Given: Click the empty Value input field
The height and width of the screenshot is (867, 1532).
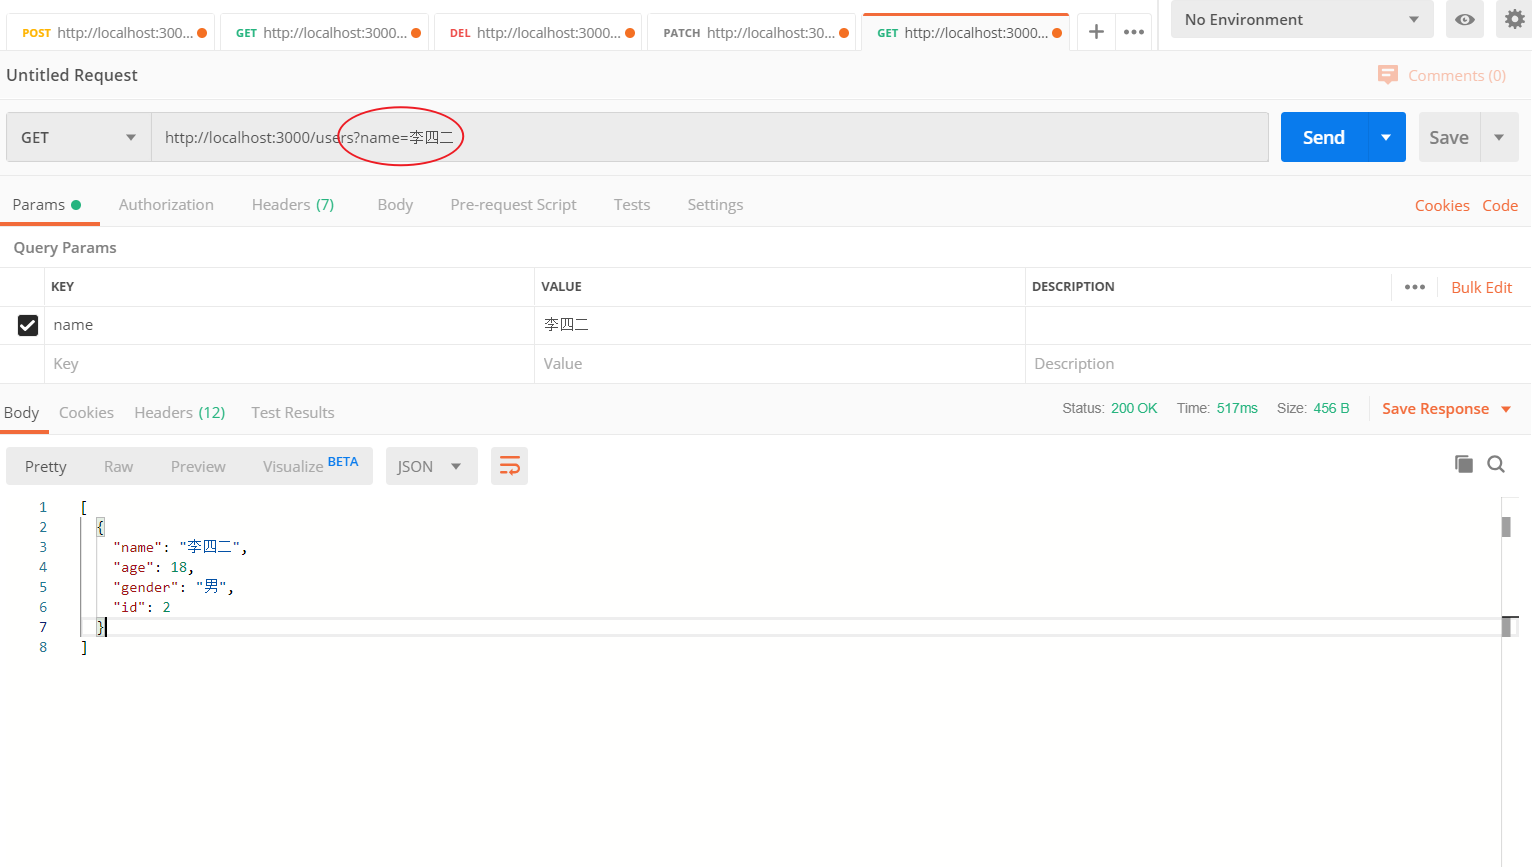Looking at the screenshot, I should 780,364.
